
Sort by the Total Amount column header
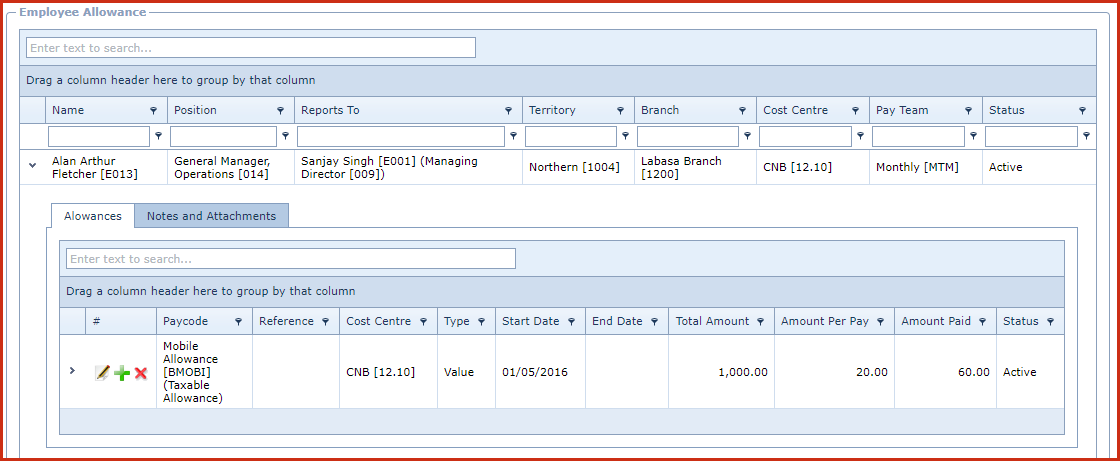tap(712, 322)
